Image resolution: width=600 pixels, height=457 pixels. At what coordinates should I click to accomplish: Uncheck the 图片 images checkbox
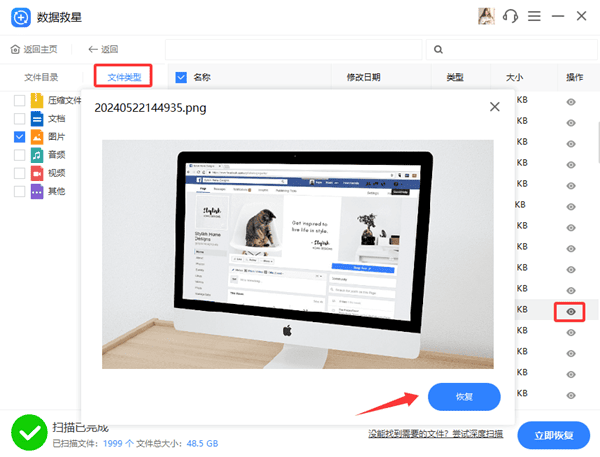(20, 137)
